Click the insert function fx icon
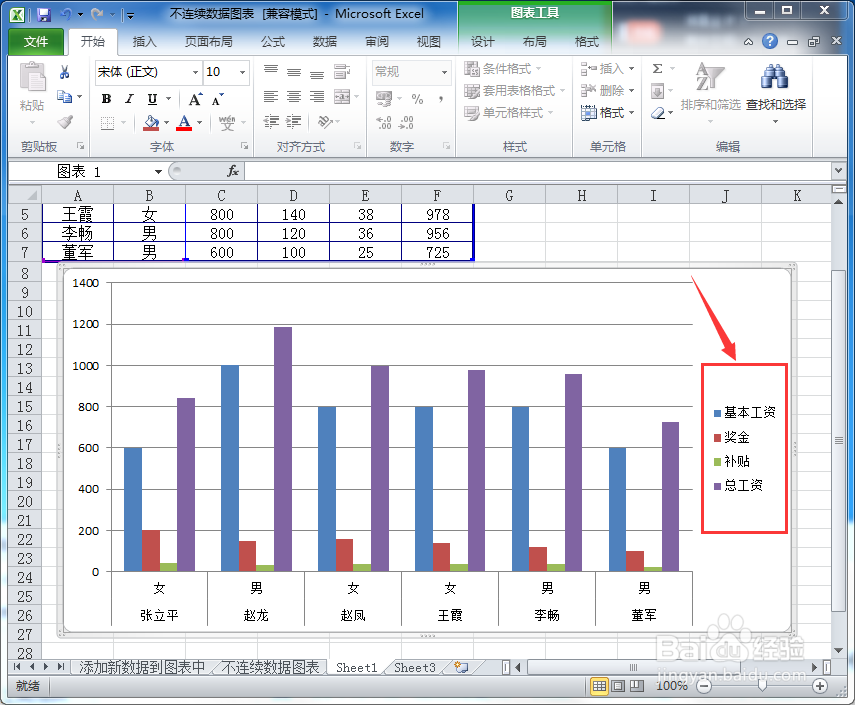Screen dimensions: 855x705 point(233,172)
